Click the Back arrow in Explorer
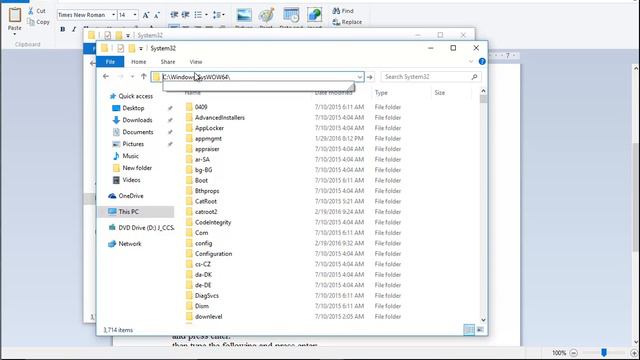The image size is (640, 360). (x=106, y=76)
